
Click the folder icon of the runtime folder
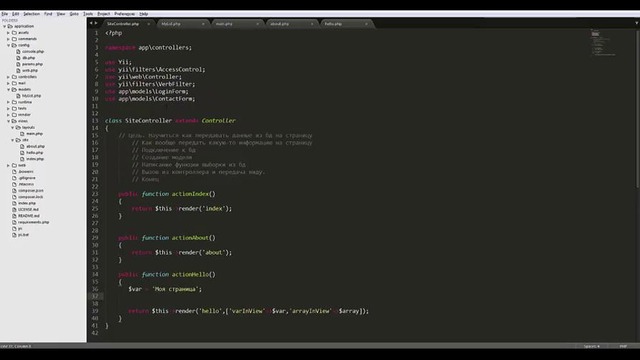[x=14, y=102]
